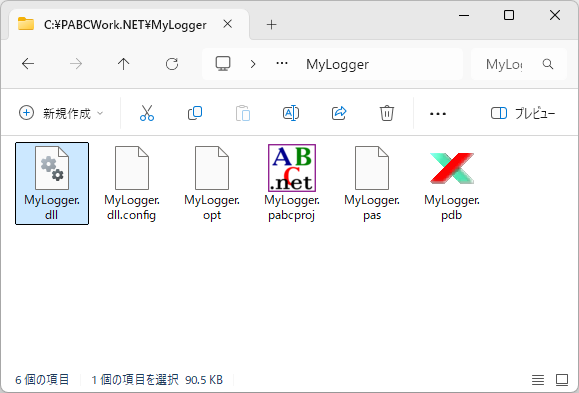Click the search magnifier icon
This screenshot has height=393, width=579.
548,64
